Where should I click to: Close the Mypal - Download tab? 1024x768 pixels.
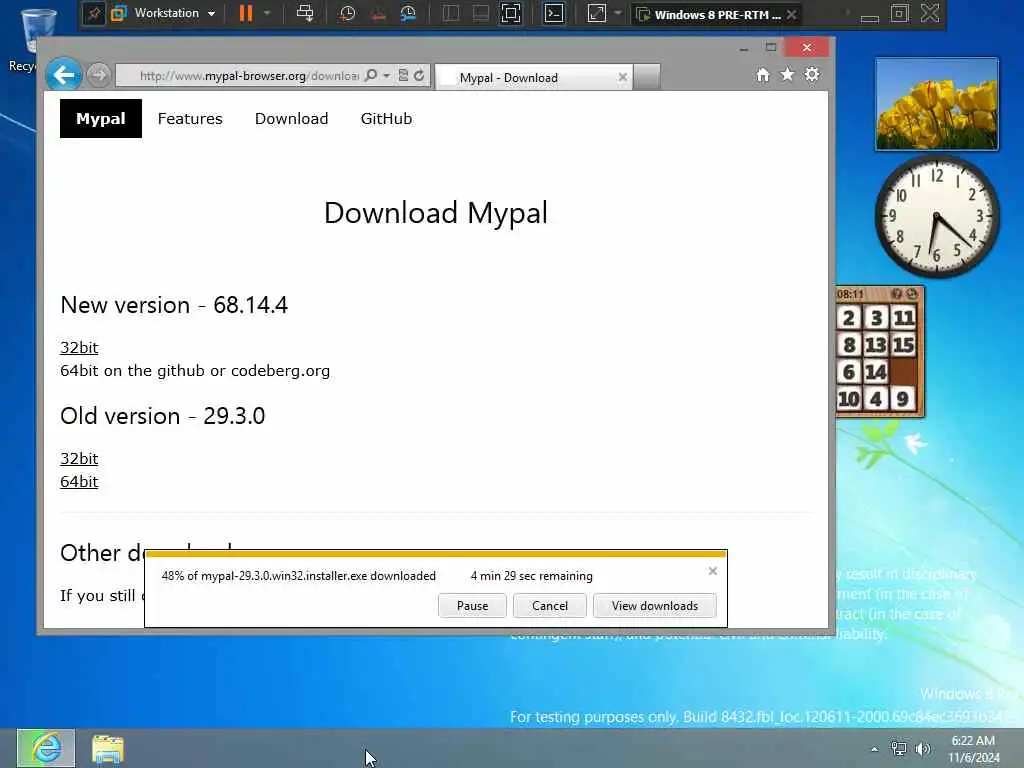[622, 77]
